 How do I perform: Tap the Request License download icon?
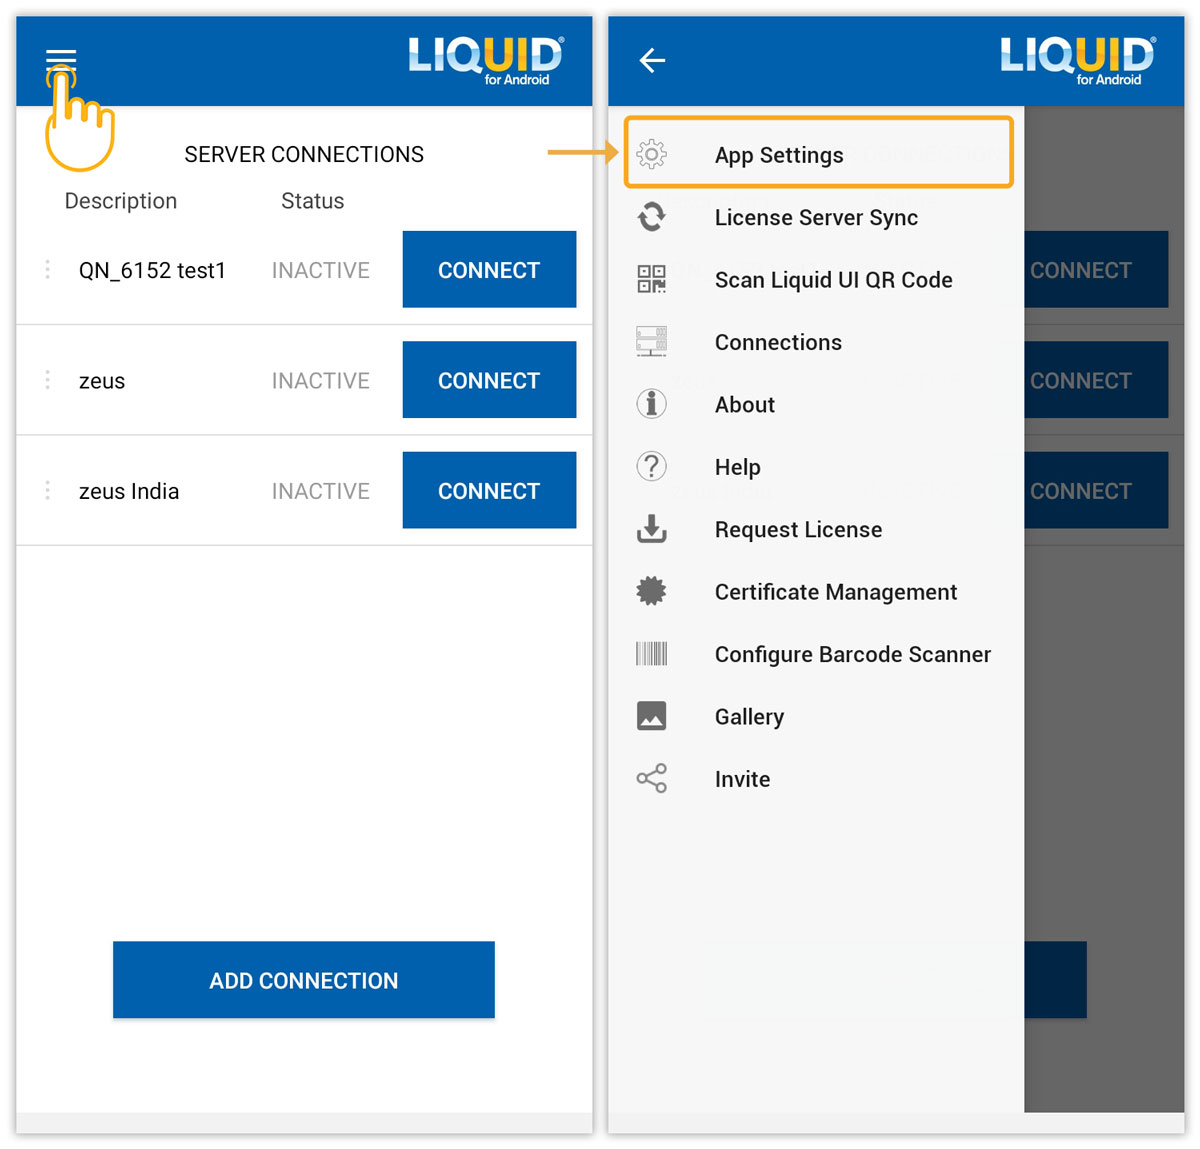click(x=652, y=529)
